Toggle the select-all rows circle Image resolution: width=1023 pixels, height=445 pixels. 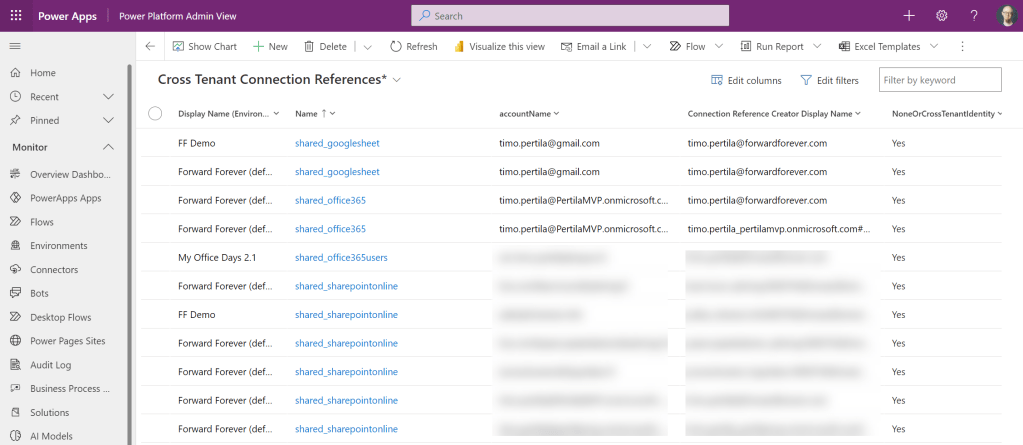pyautogui.click(x=155, y=114)
